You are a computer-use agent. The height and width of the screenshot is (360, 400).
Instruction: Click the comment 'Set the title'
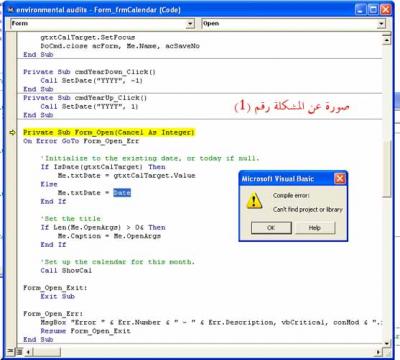[71, 219]
